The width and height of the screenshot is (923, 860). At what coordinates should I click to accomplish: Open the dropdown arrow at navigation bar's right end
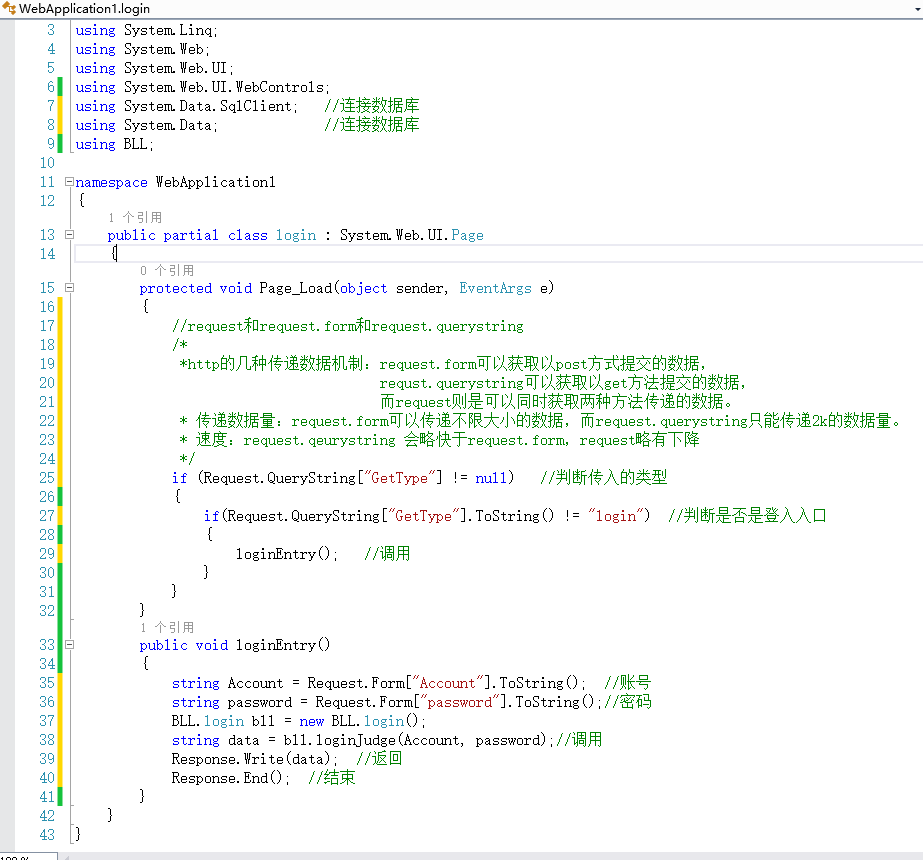pos(917,9)
